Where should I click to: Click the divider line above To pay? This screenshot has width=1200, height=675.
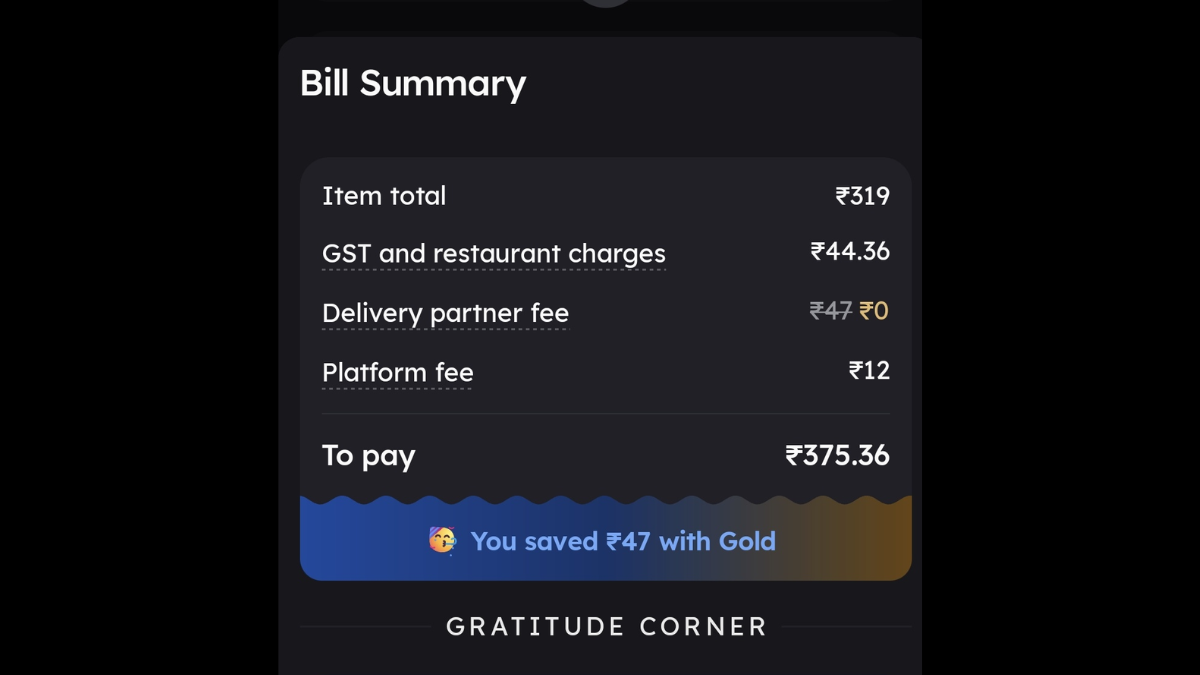pos(606,413)
